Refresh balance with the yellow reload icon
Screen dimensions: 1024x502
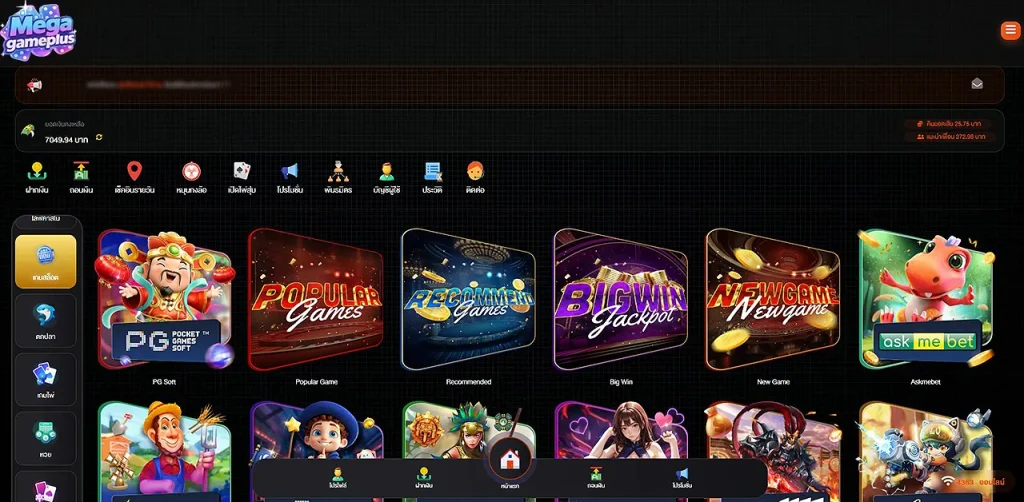tap(99, 138)
